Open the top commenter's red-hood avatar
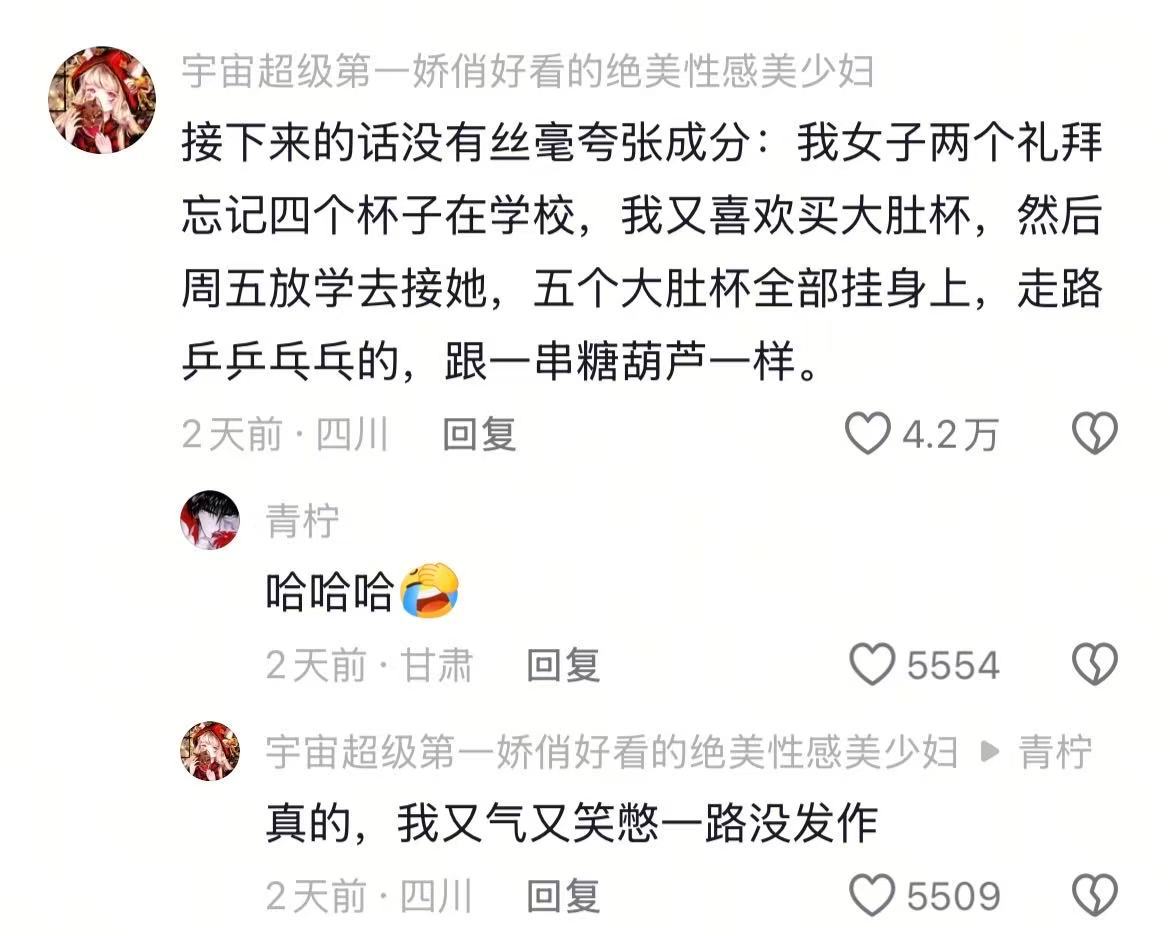 (102, 100)
